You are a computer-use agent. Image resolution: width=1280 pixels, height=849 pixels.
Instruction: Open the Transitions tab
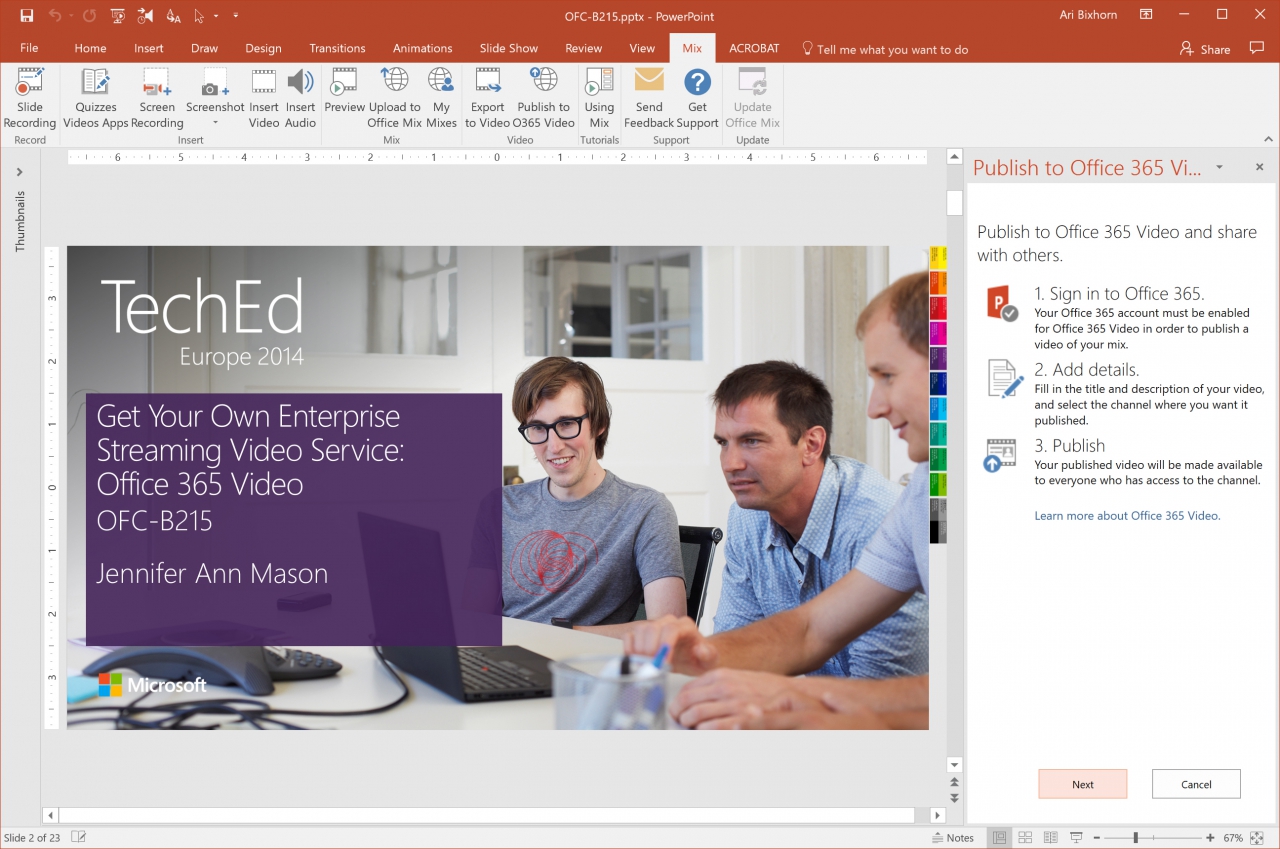coord(337,48)
